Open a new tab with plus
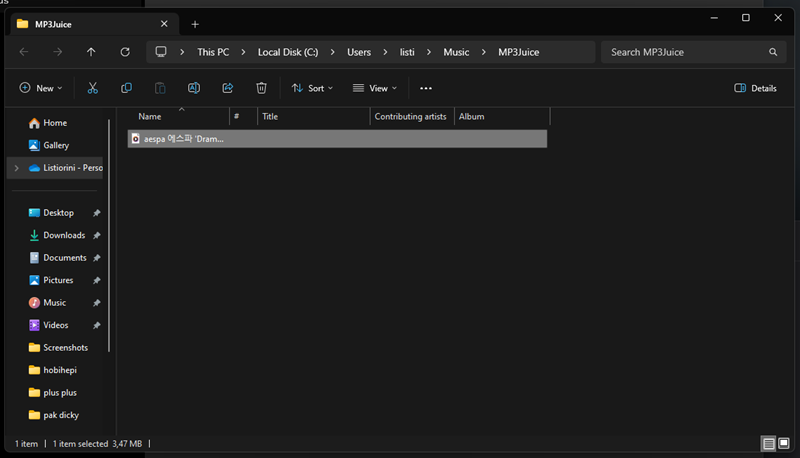 tap(195, 24)
